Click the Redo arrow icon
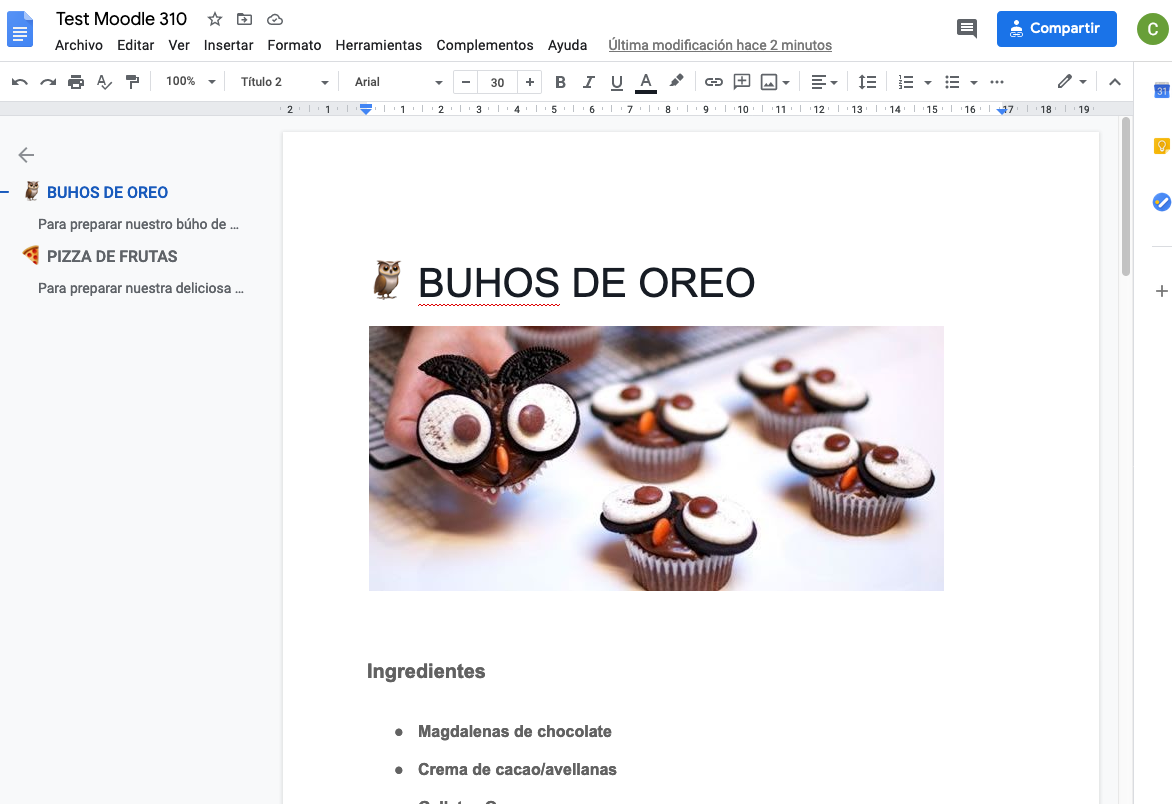Screen dimensions: 1172x804 point(48,82)
